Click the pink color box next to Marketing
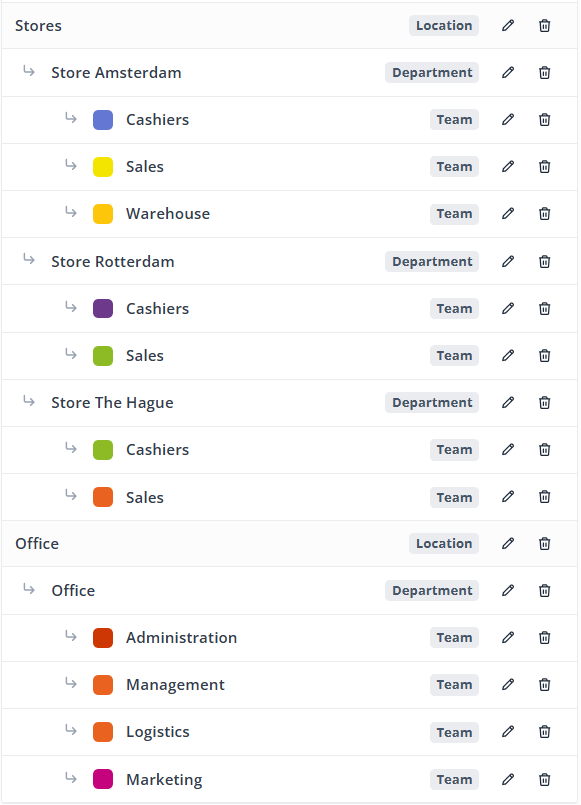The image size is (581, 805). click(x=104, y=779)
